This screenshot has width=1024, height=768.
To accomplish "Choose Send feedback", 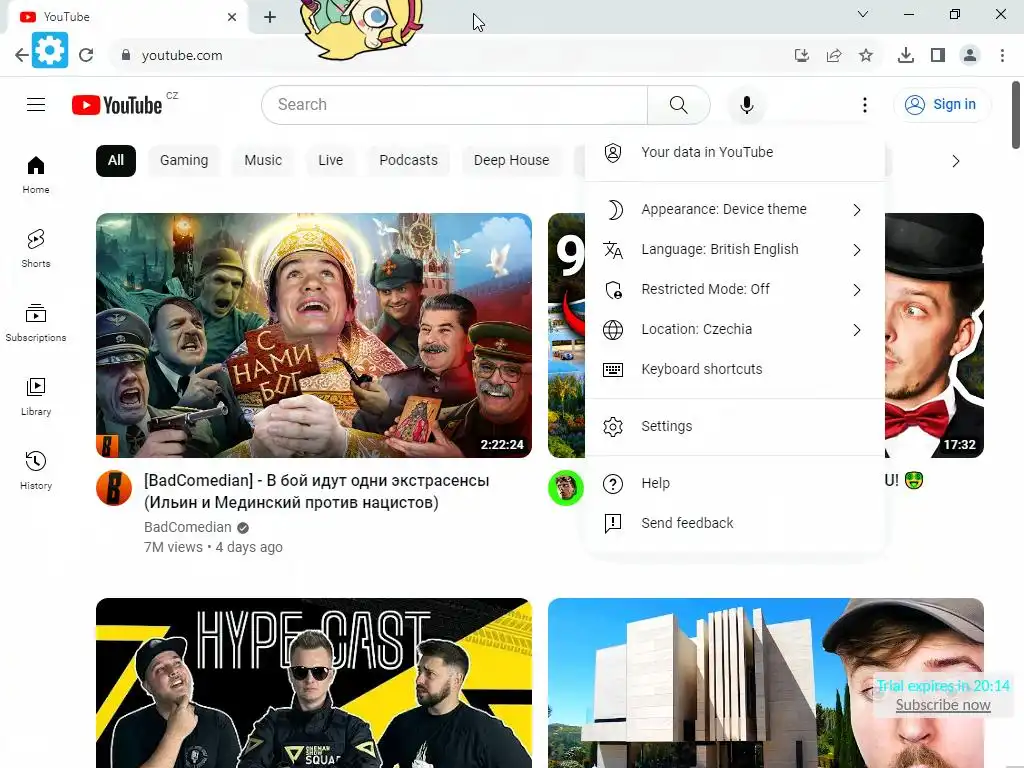I will (x=735, y=523).
